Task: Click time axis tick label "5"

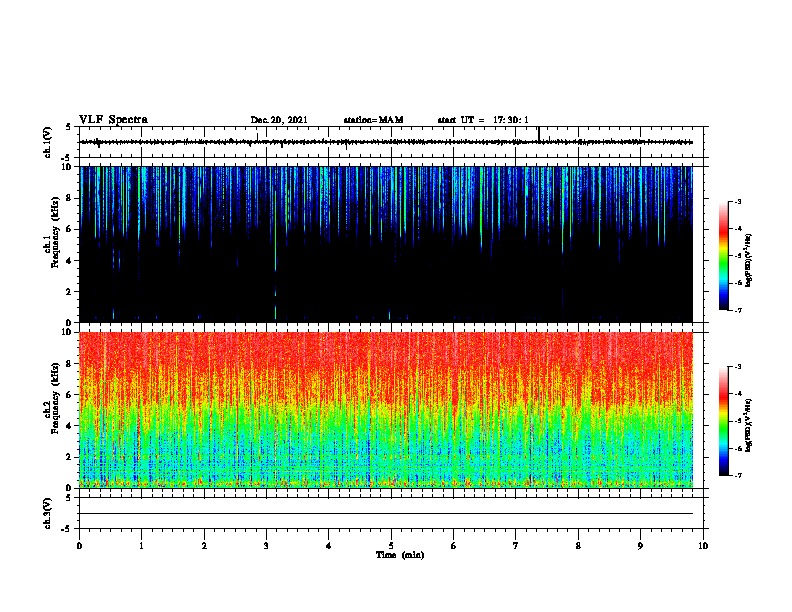Action: 391,546
